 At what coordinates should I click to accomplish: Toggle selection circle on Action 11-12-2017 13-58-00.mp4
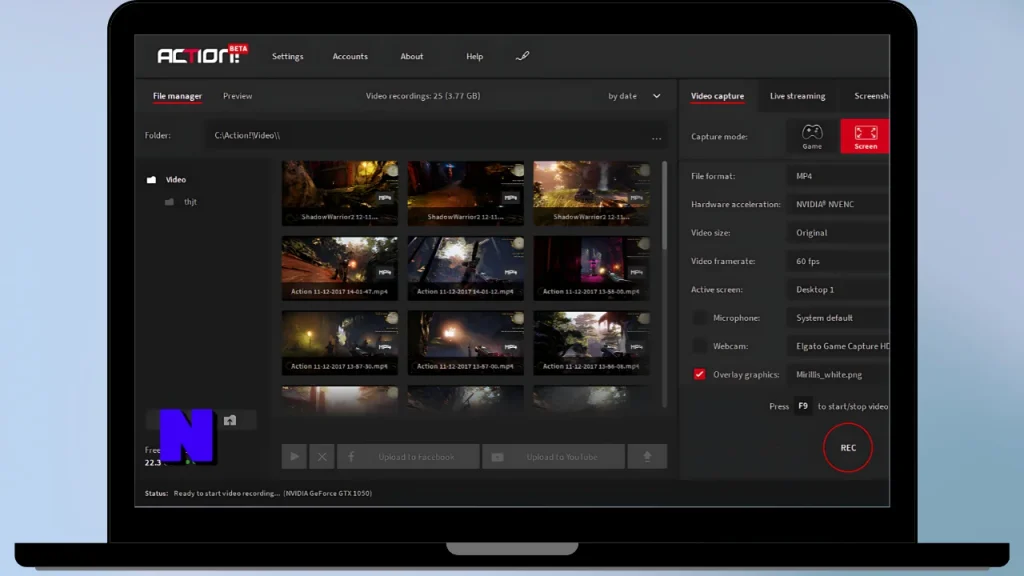click(644, 244)
